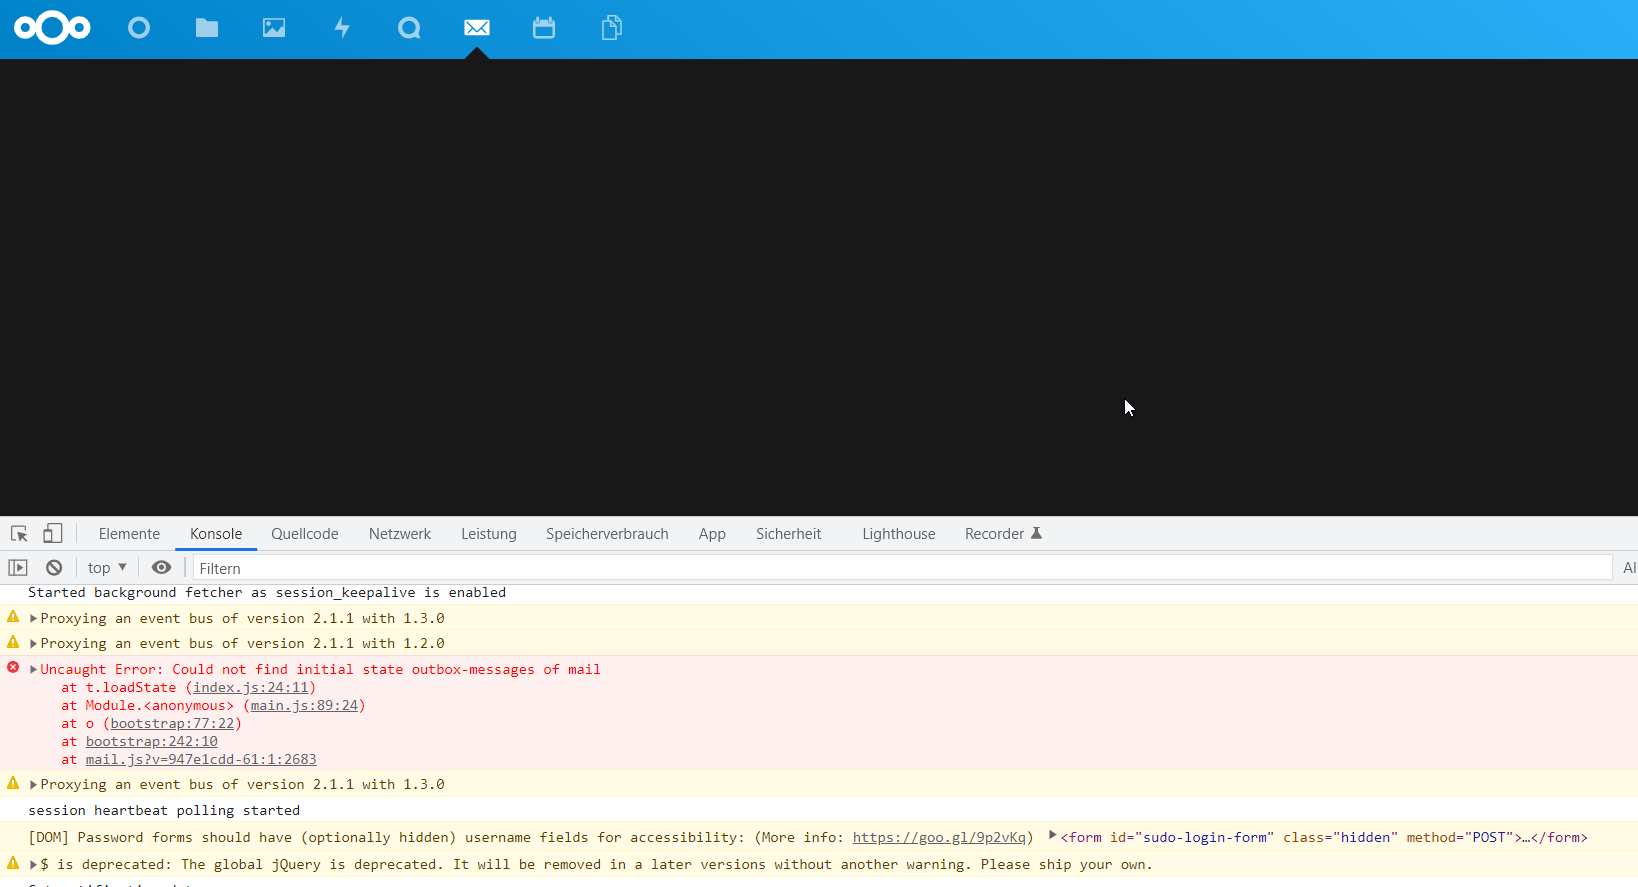Expand the sudo-login-form element node
The width and height of the screenshot is (1638, 887).
pyautogui.click(x=1052, y=835)
